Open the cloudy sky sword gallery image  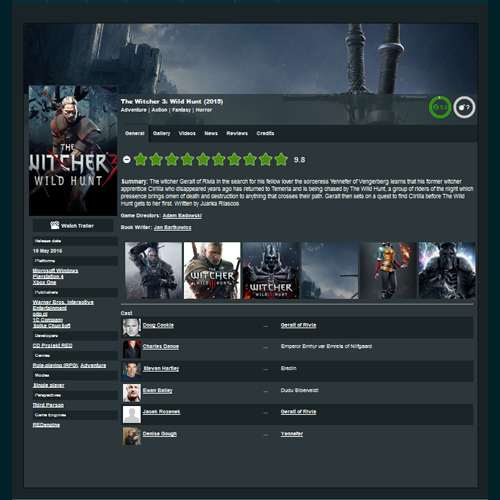pyautogui.click(x=330, y=270)
